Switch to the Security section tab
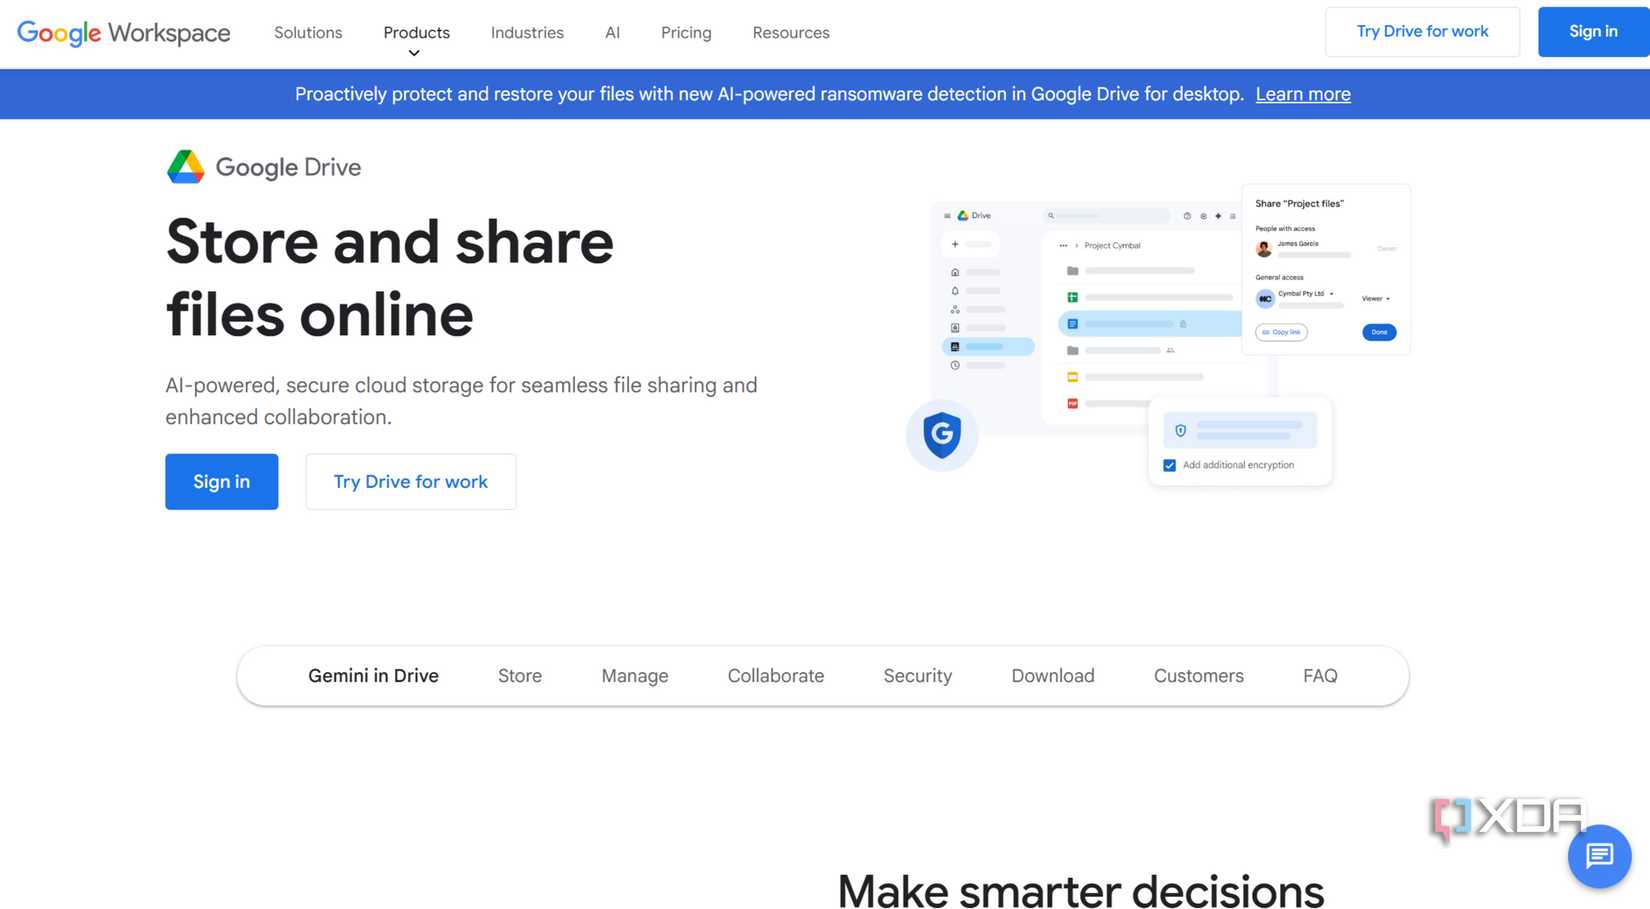Screen dimensions: 1650x909 pyautogui.click(x=917, y=675)
